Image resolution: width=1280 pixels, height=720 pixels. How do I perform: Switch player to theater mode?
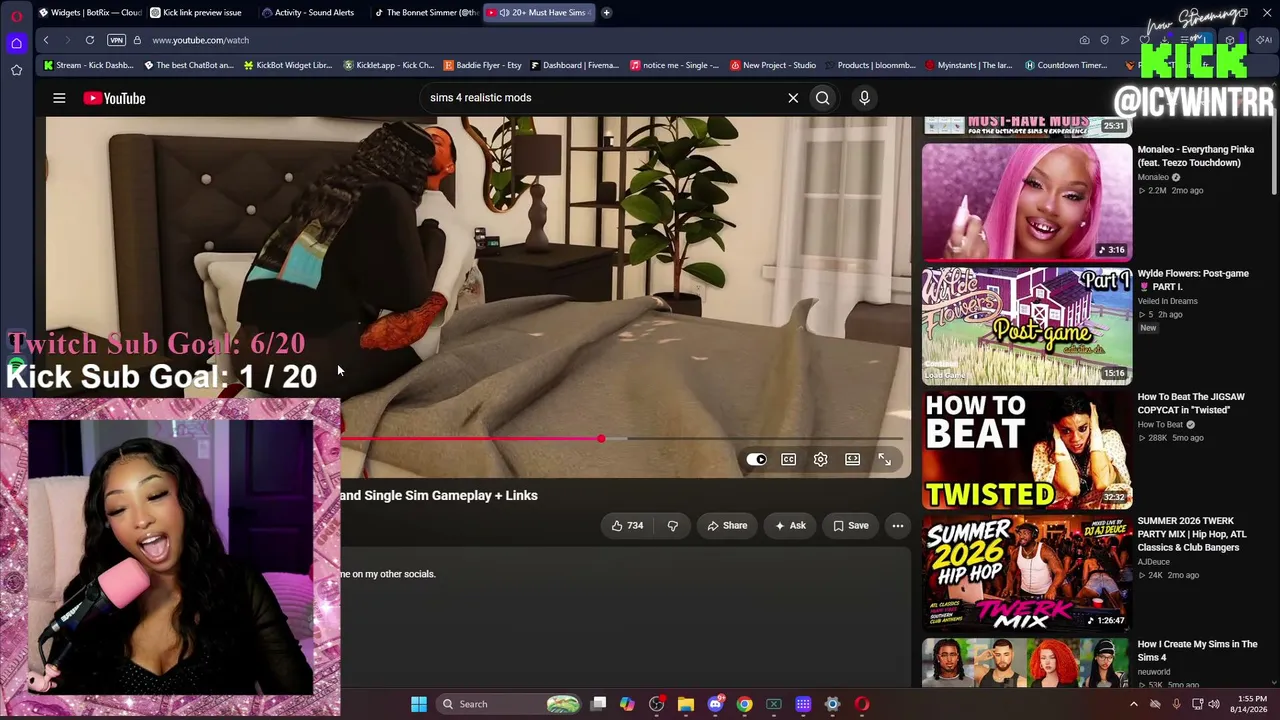852,460
